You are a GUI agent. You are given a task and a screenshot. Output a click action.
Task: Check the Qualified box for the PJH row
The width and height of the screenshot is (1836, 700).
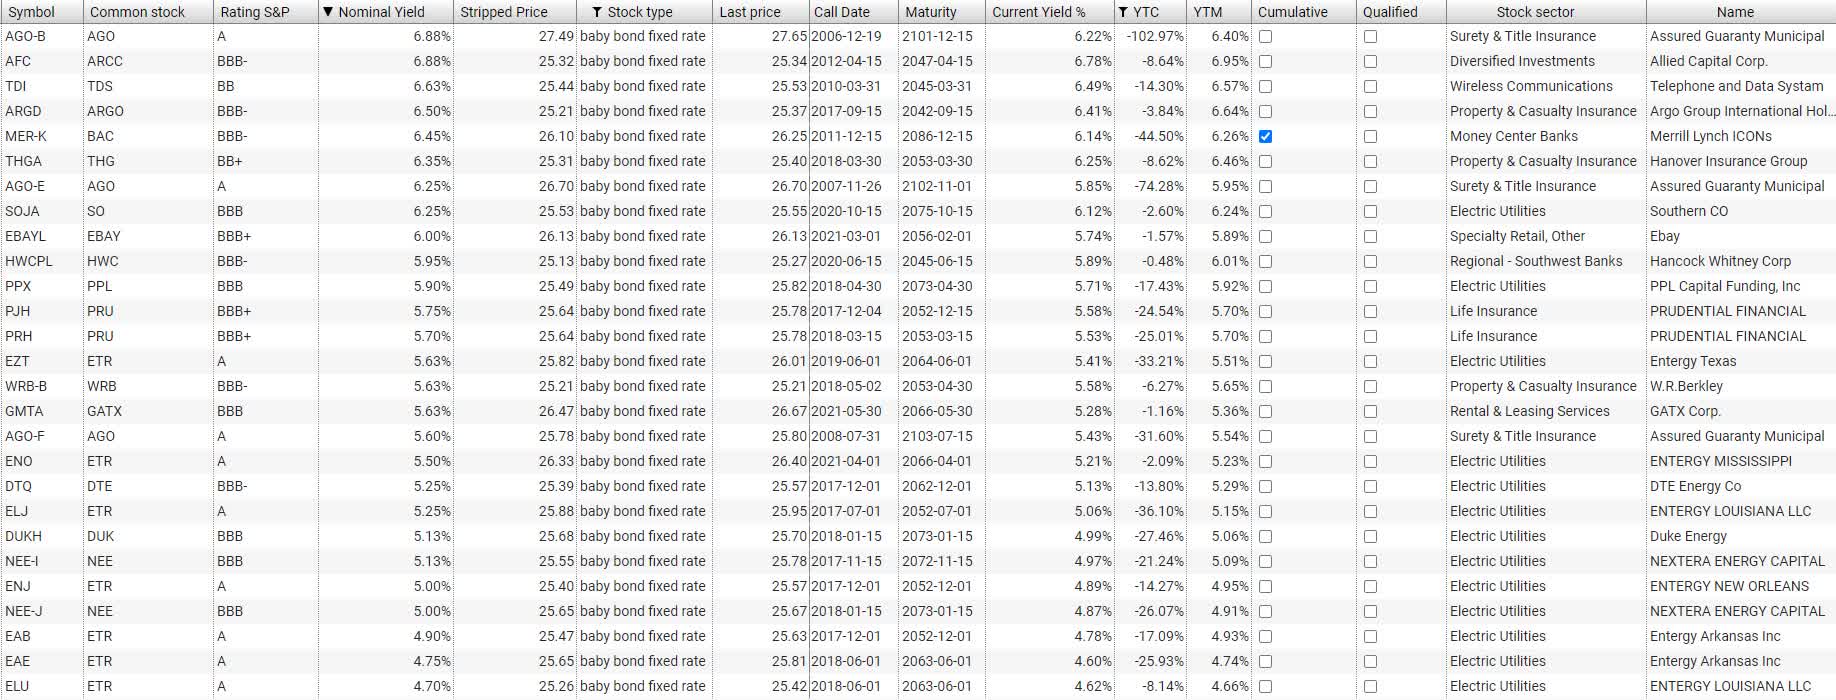[1370, 311]
